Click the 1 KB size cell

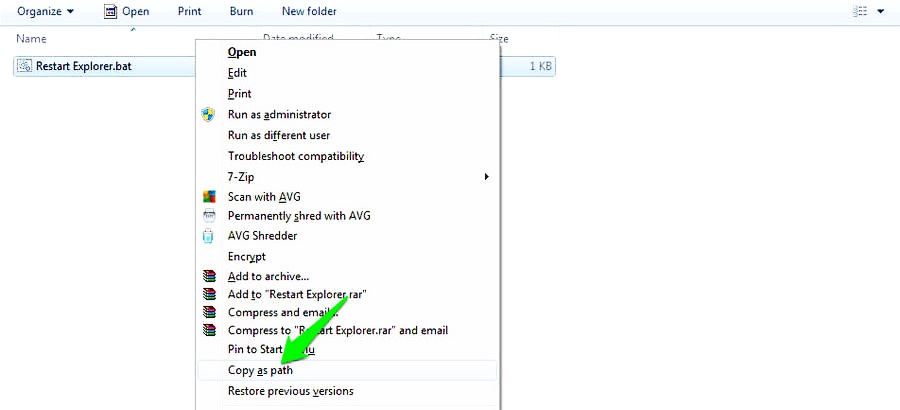[540, 66]
